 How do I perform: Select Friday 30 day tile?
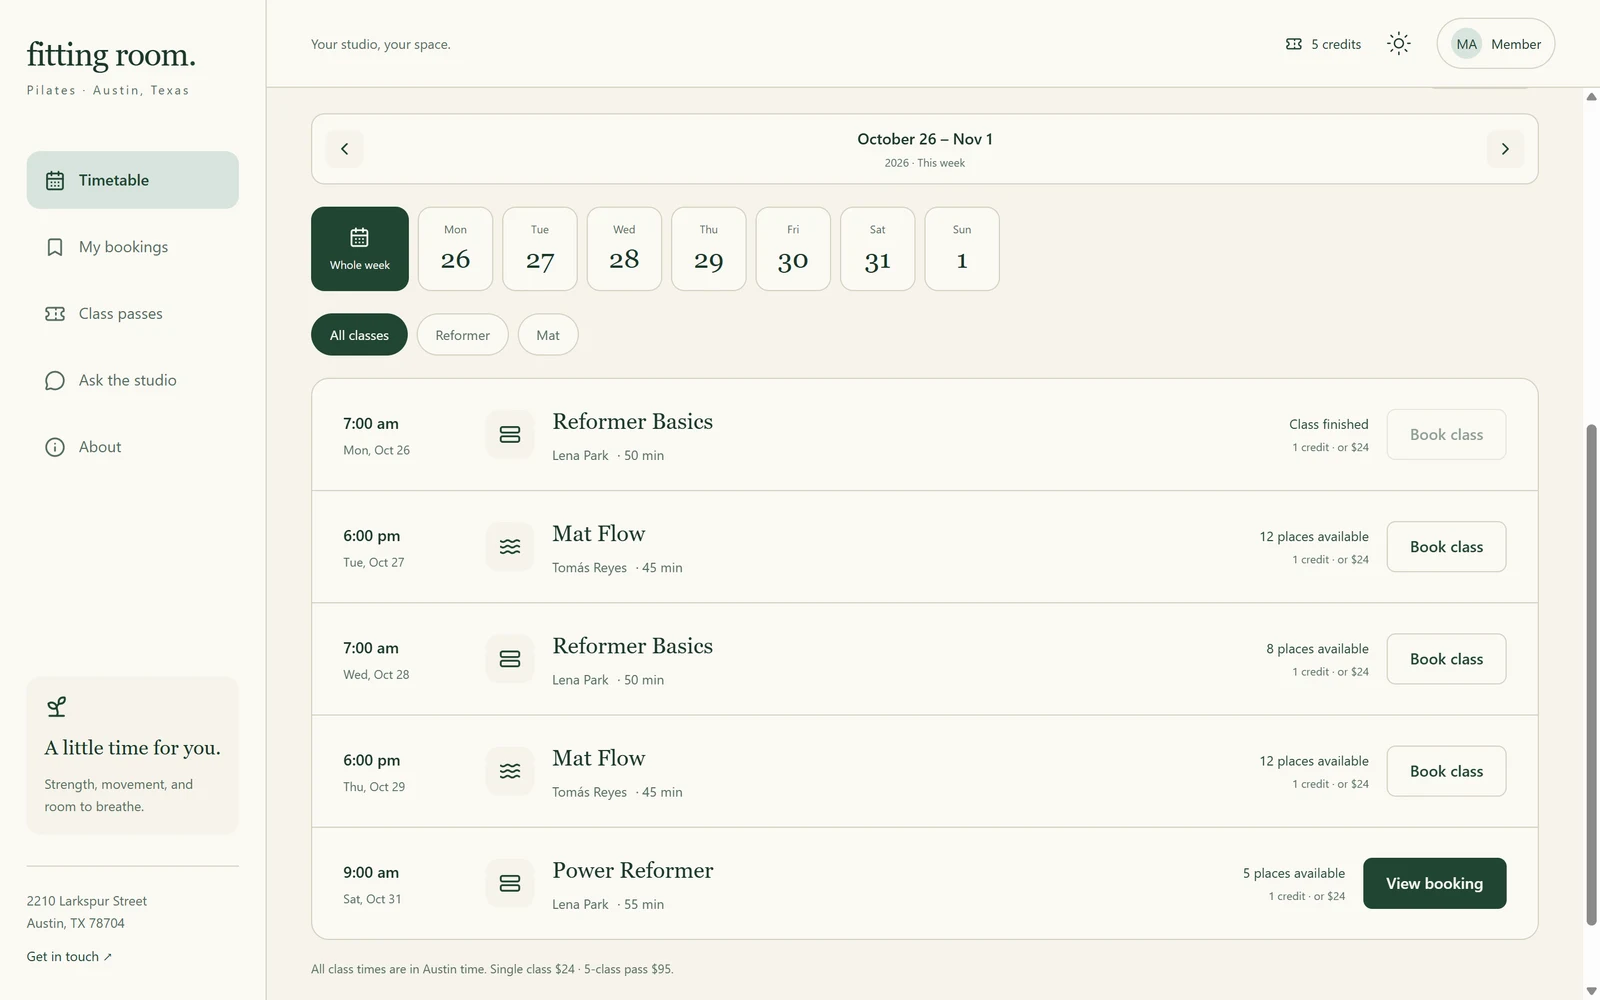pyautogui.click(x=793, y=249)
